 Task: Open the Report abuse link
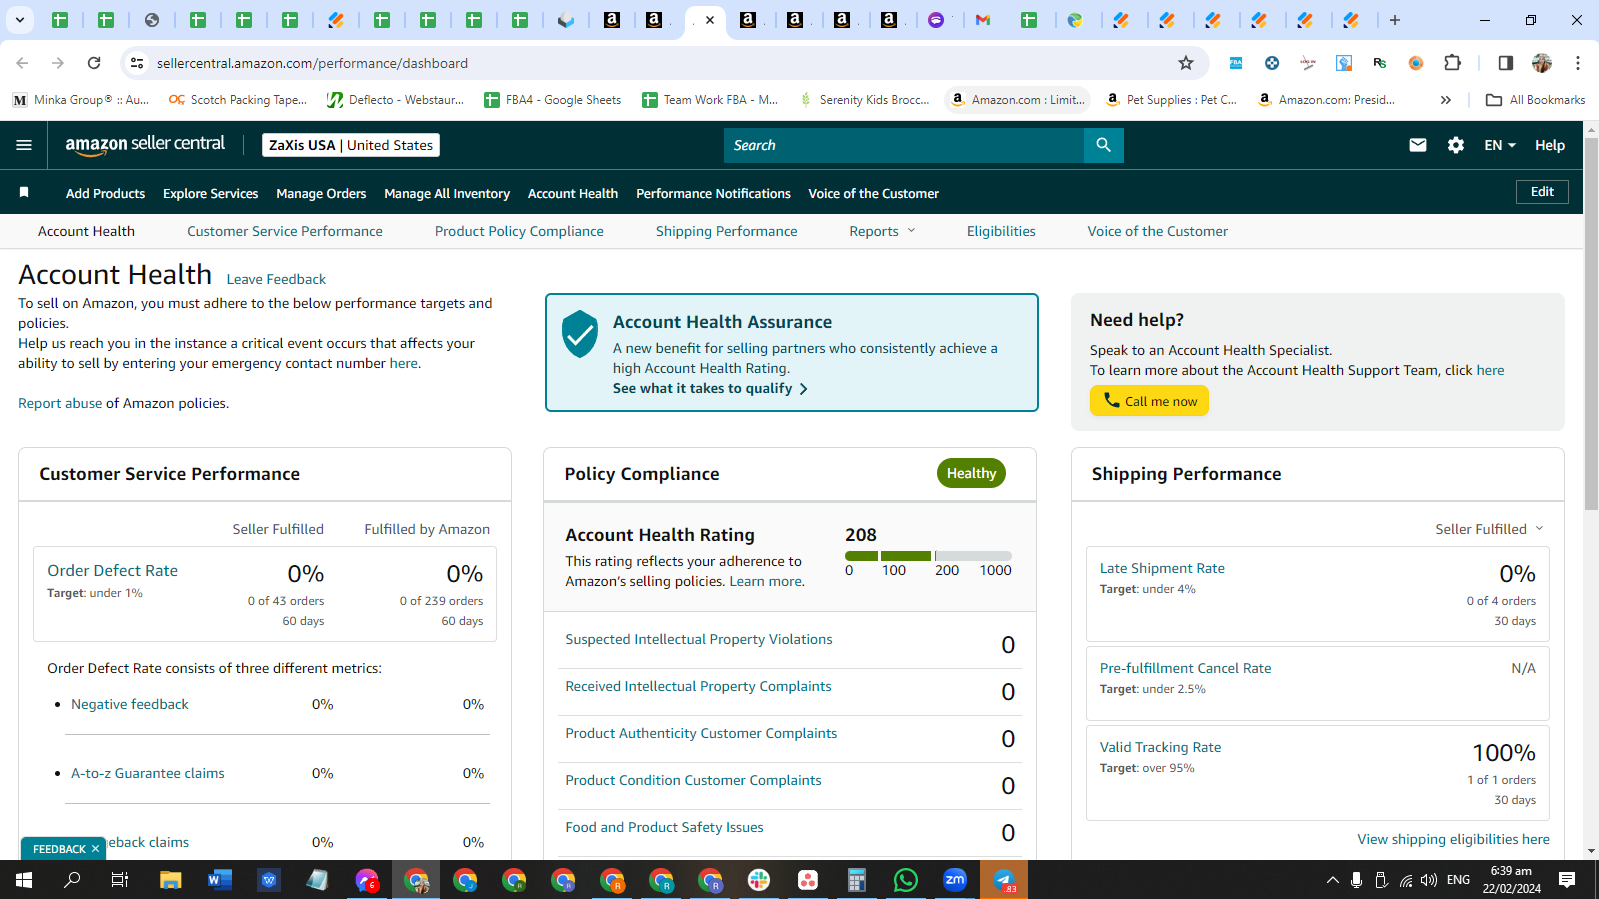click(x=60, y=403)
